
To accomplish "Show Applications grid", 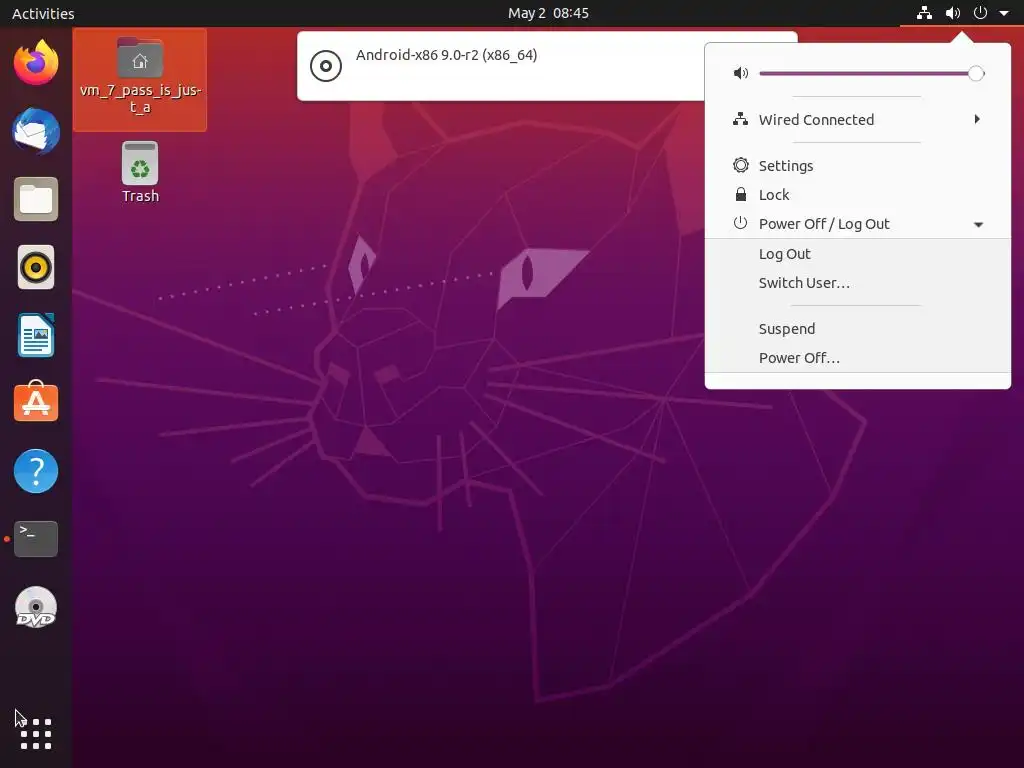I will click(36, 734).
